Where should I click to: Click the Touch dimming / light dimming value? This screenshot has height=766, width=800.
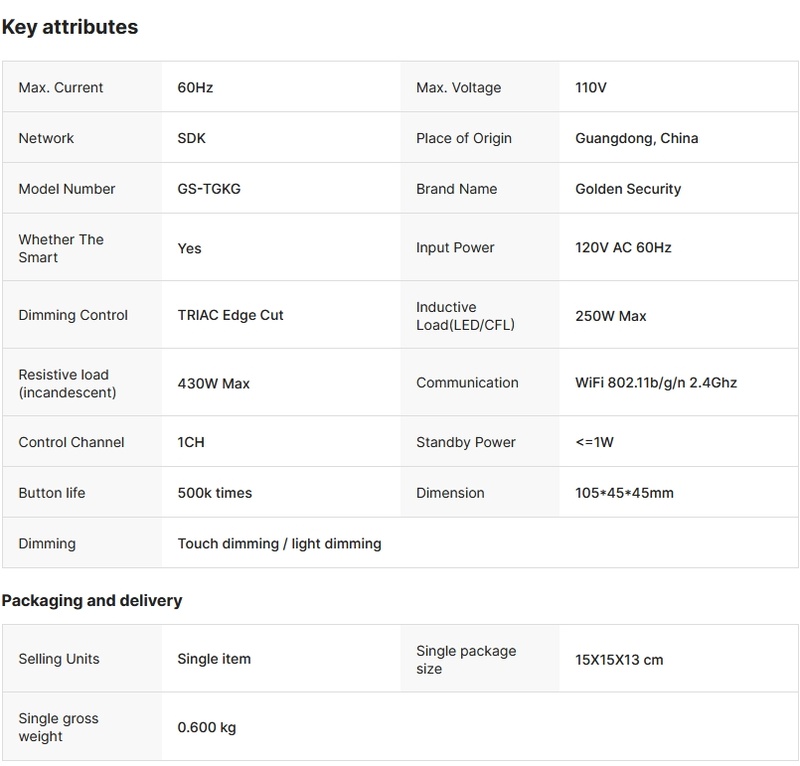(279, 544)
